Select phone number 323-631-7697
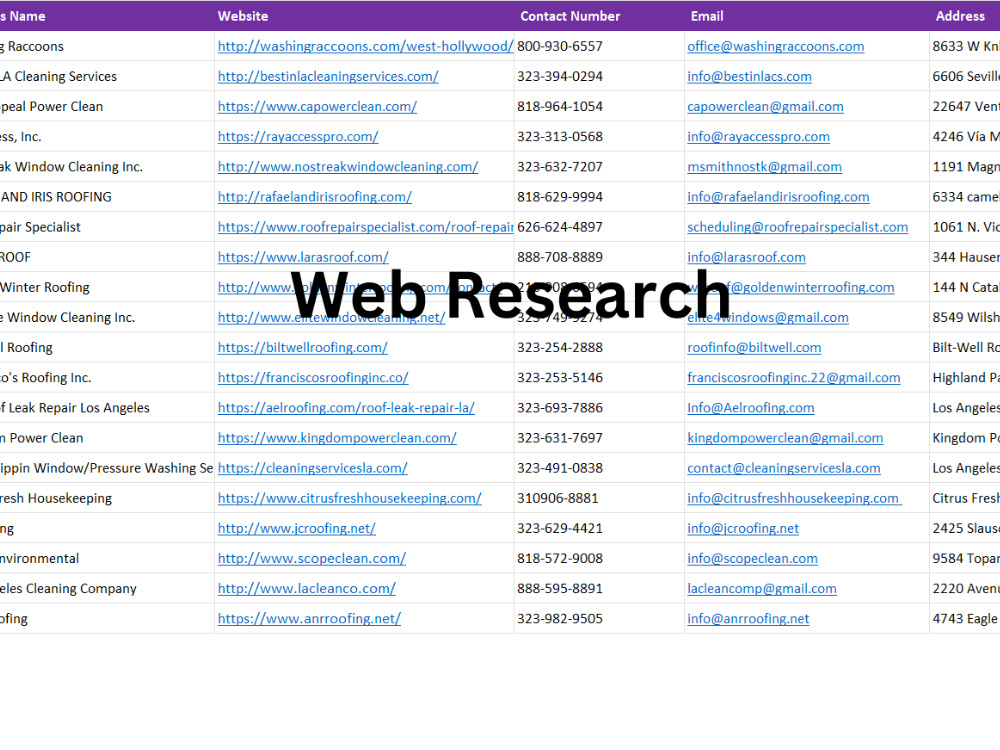The width and height of the screenshot is (1000, 750). [559, 438]
